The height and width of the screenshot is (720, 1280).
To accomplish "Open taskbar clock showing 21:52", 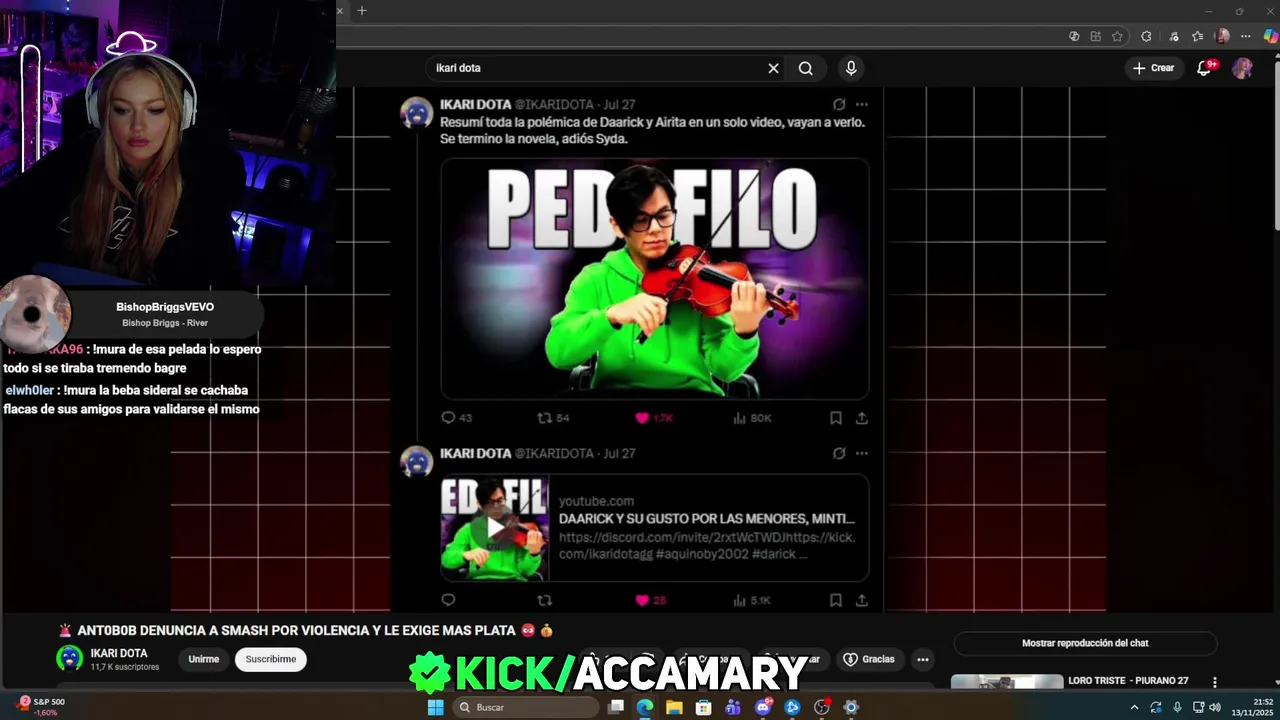I will point(1251,707).
